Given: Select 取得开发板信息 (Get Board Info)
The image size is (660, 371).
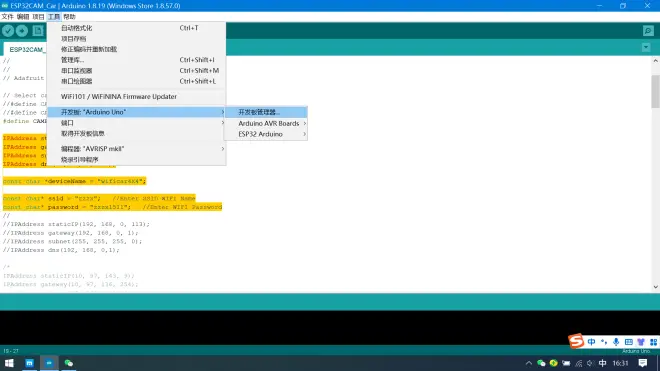Looking at the screenshot, I should click(136, 133).
